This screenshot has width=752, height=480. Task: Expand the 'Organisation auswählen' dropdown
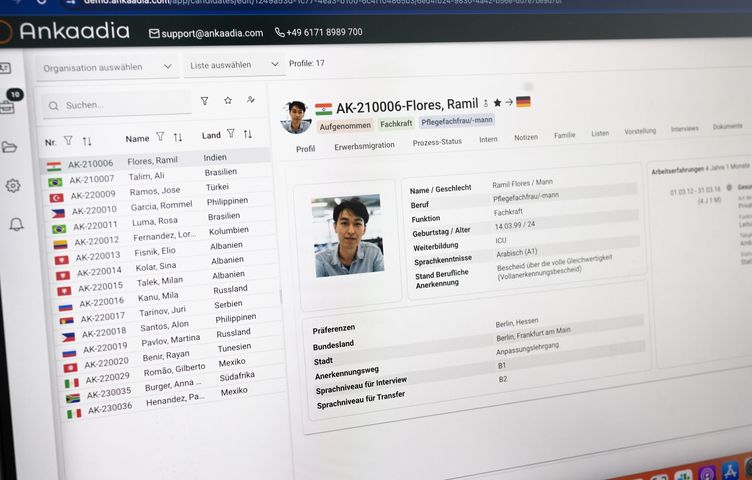coord(107,67)
